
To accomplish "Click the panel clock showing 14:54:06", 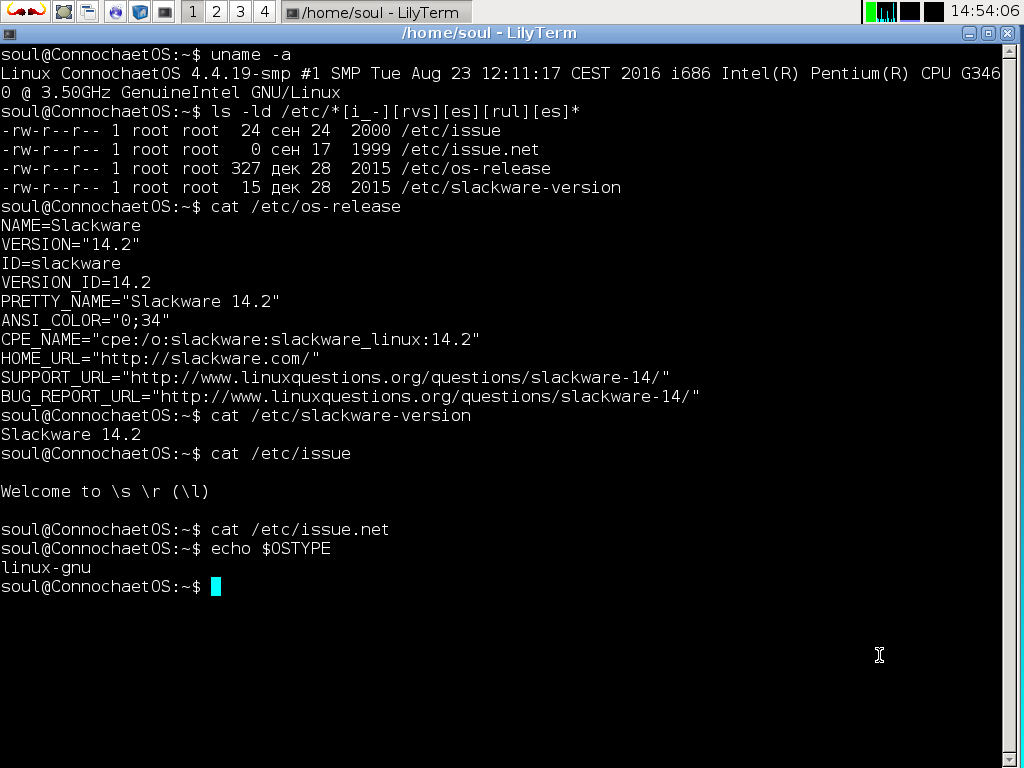I will click(985, 11).
